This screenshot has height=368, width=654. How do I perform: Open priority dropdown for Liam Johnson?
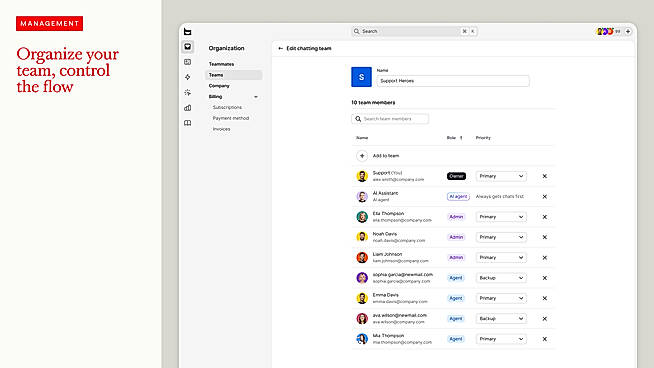pos(501,257)
